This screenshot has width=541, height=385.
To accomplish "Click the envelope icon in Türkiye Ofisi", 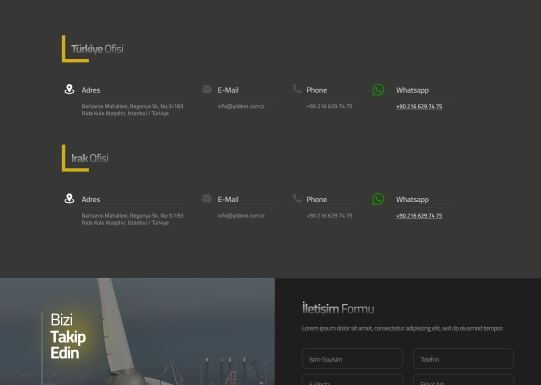I will click(207, 89).
